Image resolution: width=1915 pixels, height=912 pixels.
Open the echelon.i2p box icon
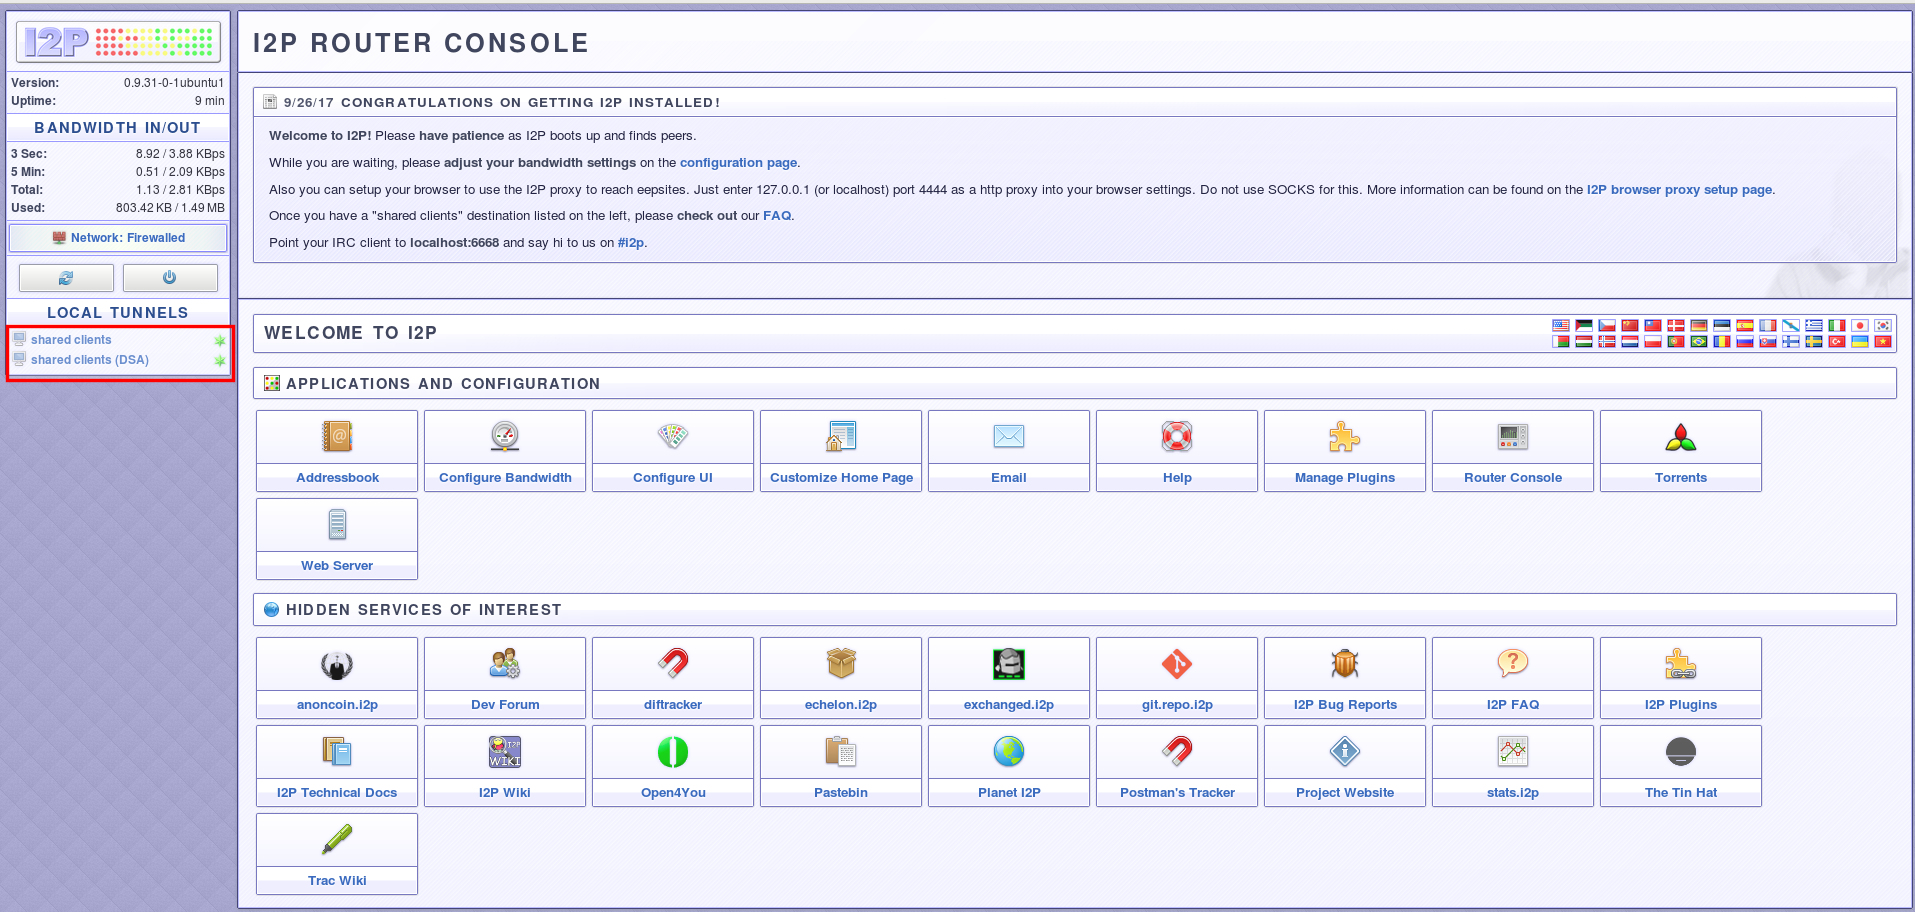tap(841, 664)
